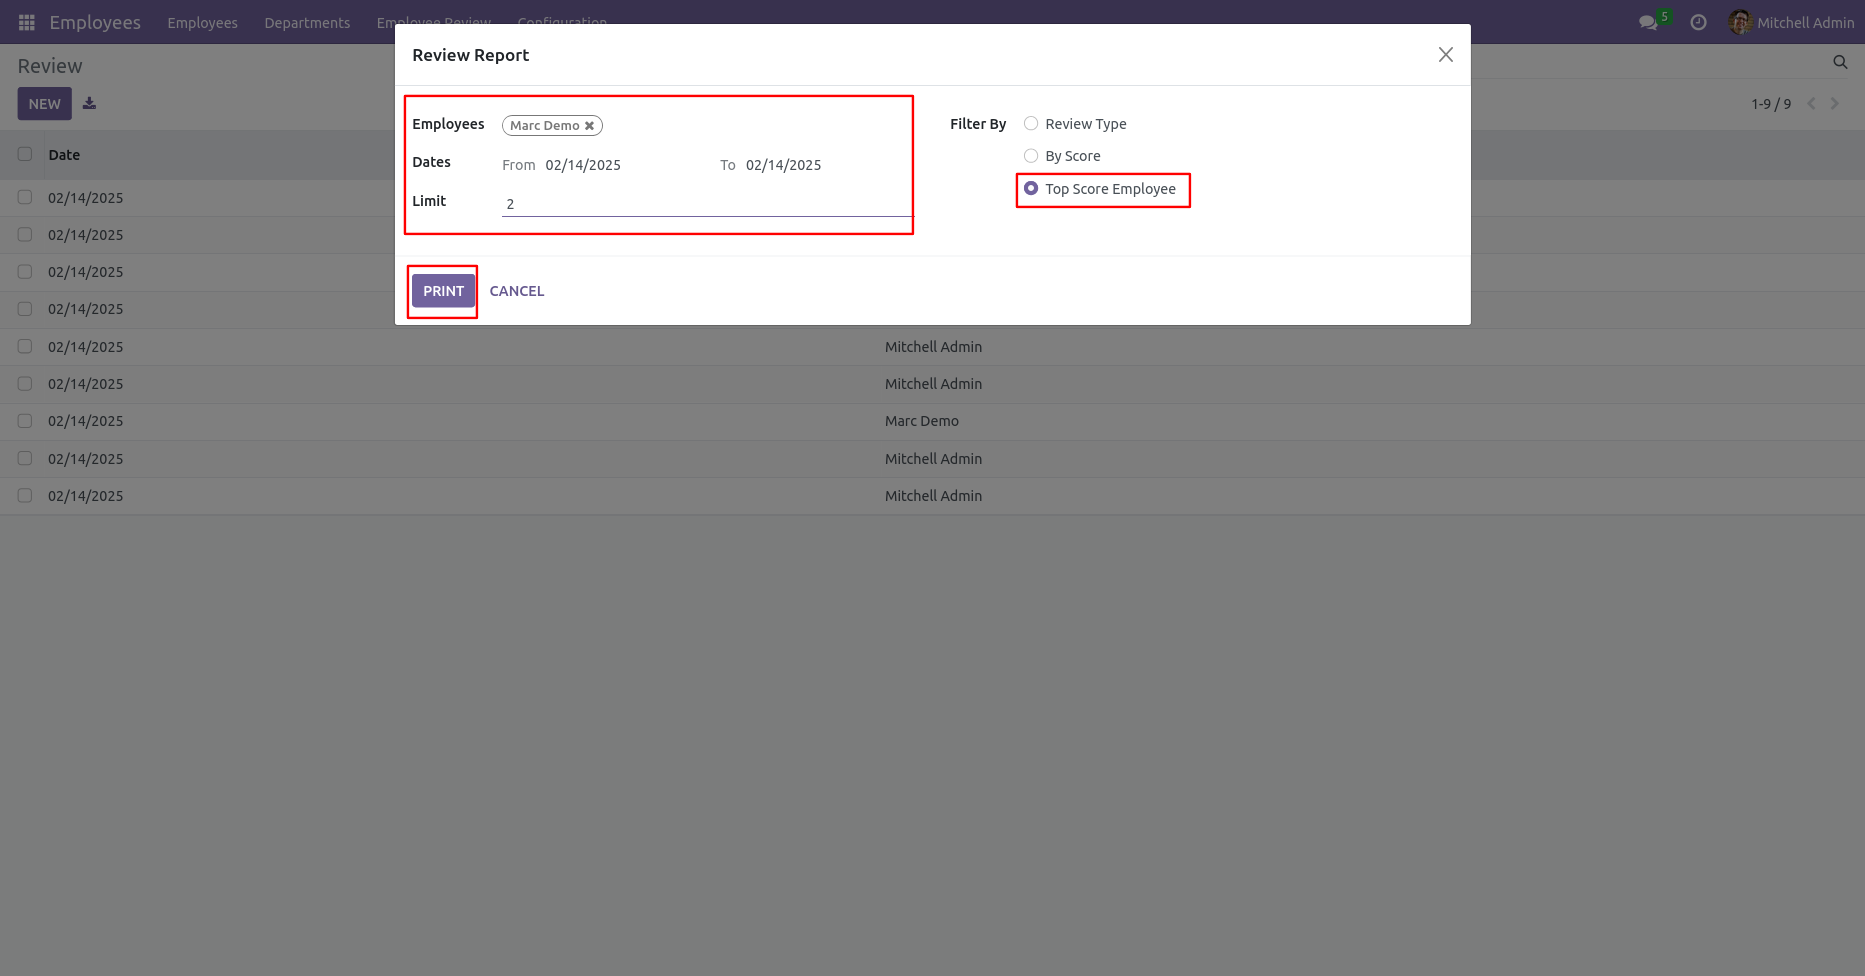1865x976 pixels.
Task: Edit the To date 02/14/2025
Action: click(x=784, y=165)
